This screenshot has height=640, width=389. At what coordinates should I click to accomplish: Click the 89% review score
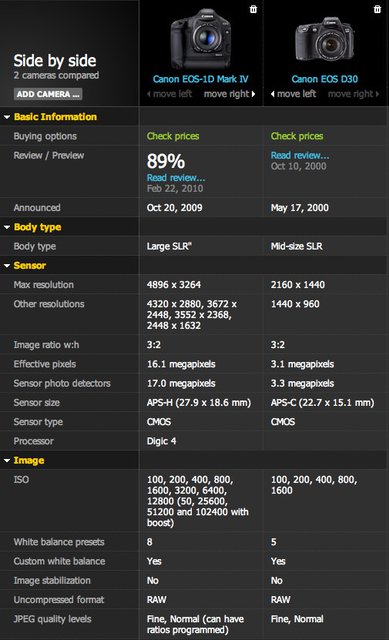point(166,161)
